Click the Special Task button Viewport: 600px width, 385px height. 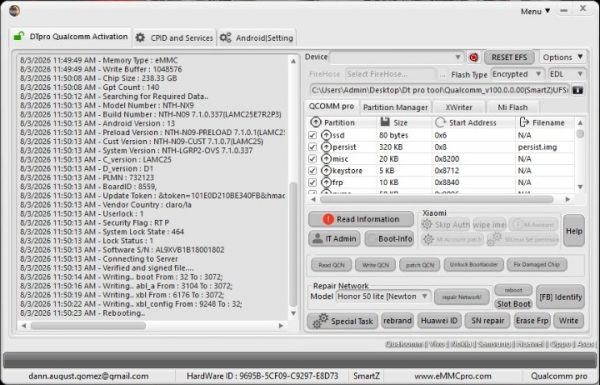(x=342, y=321)
